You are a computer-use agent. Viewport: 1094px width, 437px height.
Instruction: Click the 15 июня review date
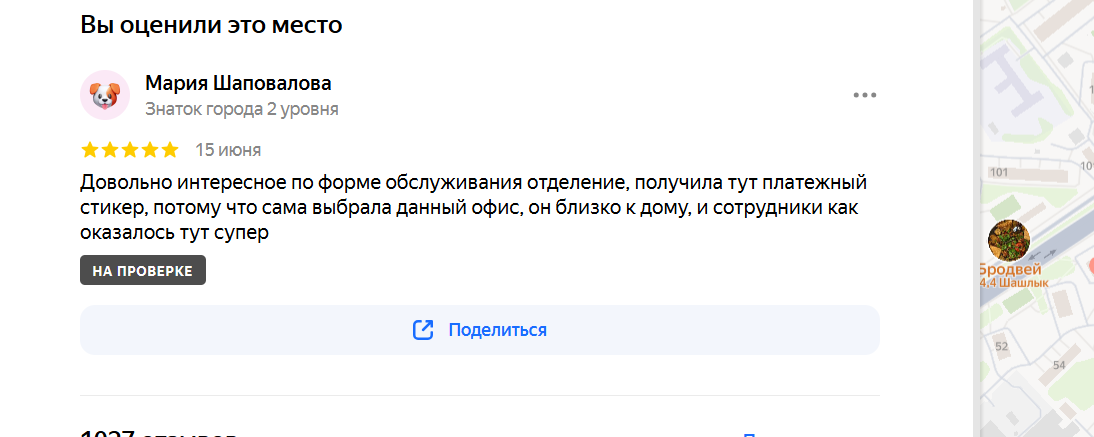coord(228,150)
